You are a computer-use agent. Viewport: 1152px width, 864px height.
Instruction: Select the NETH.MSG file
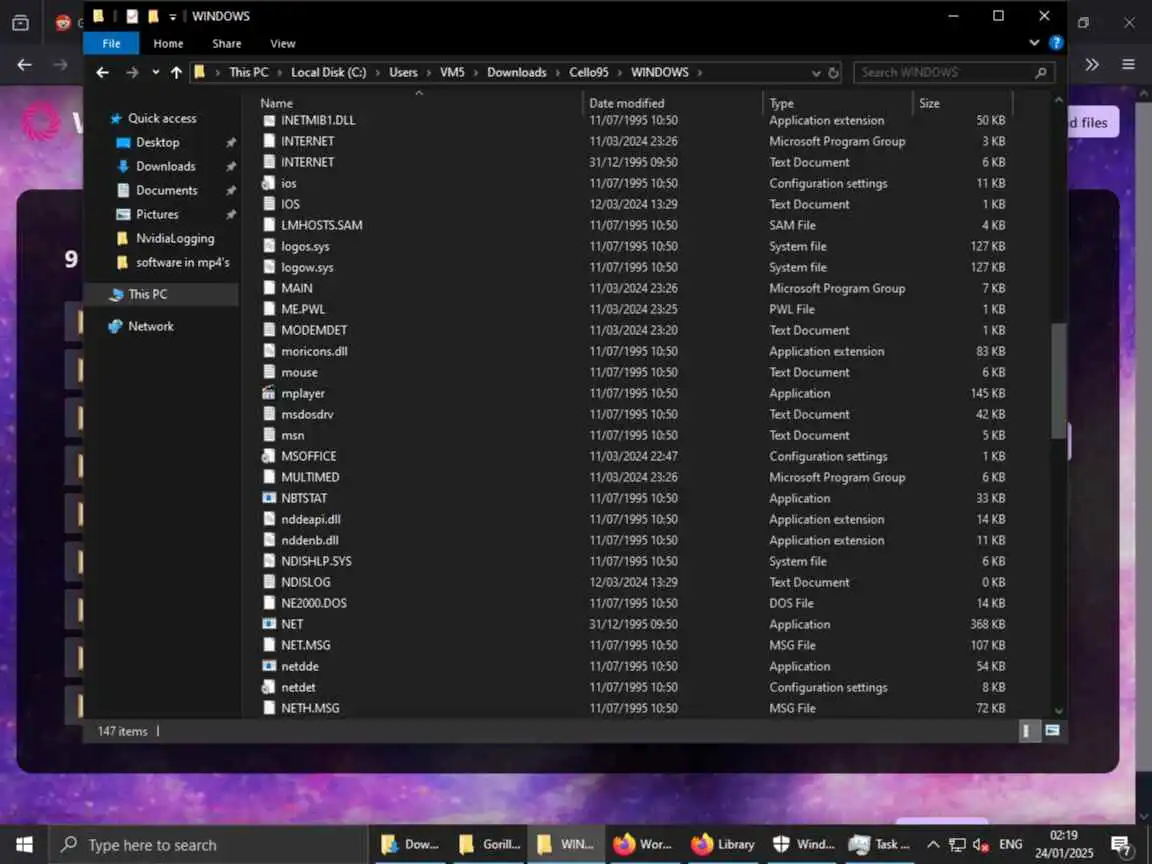tap(310, 708)
